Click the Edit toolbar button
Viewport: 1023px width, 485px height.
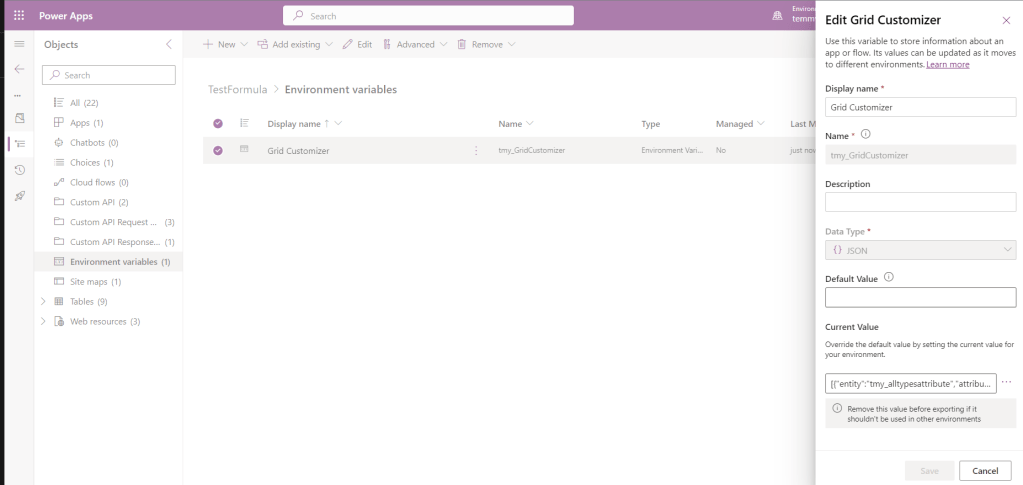(x=357, y=44)
